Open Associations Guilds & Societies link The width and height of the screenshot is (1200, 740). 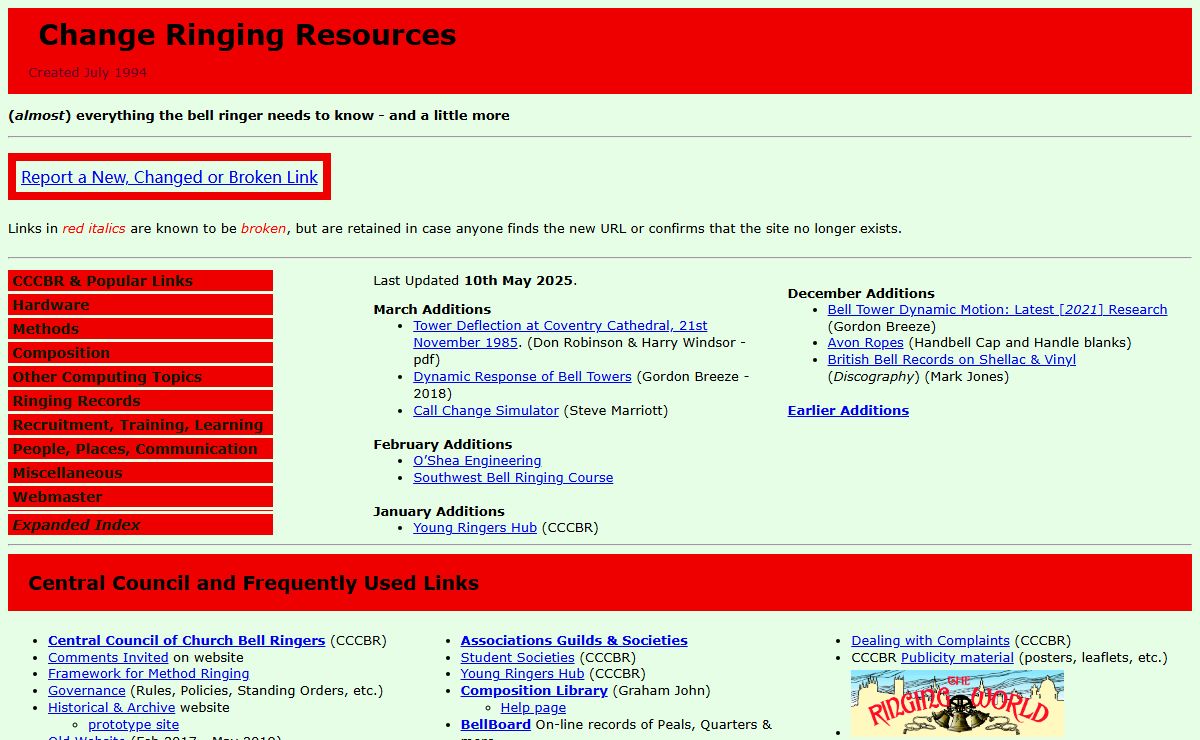(x=574, y=640)
